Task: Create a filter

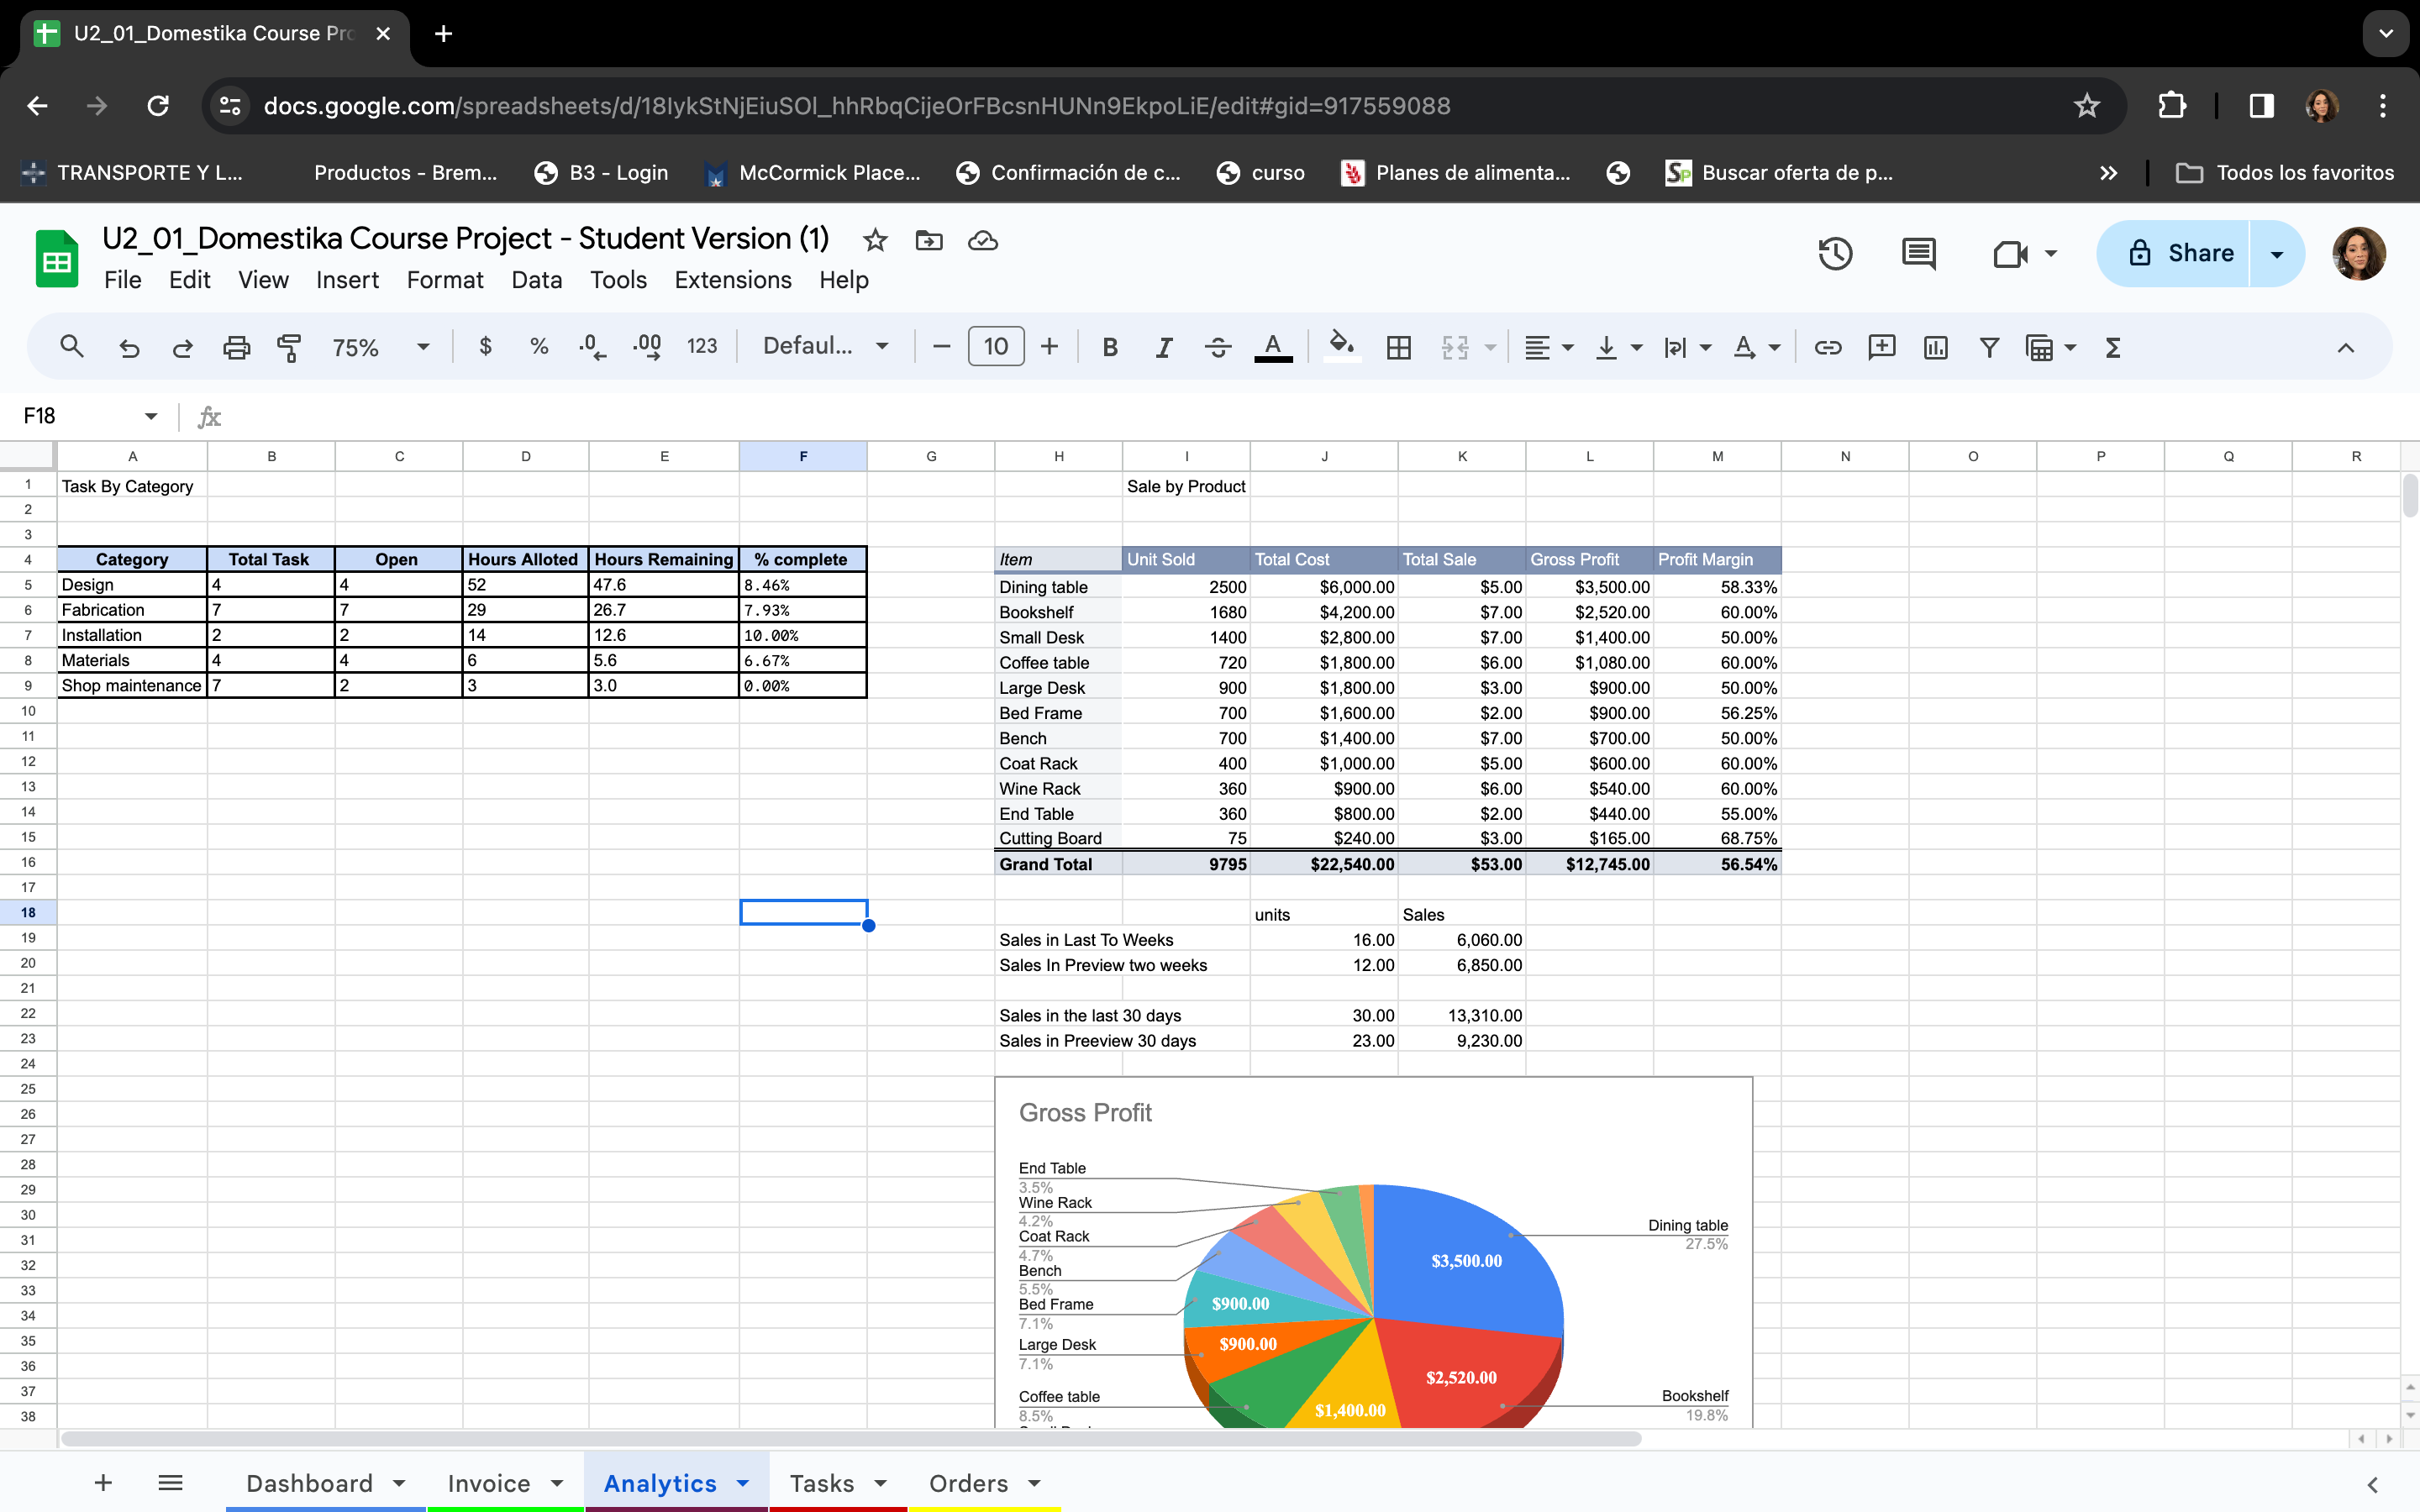Action: coord(1989,347)
